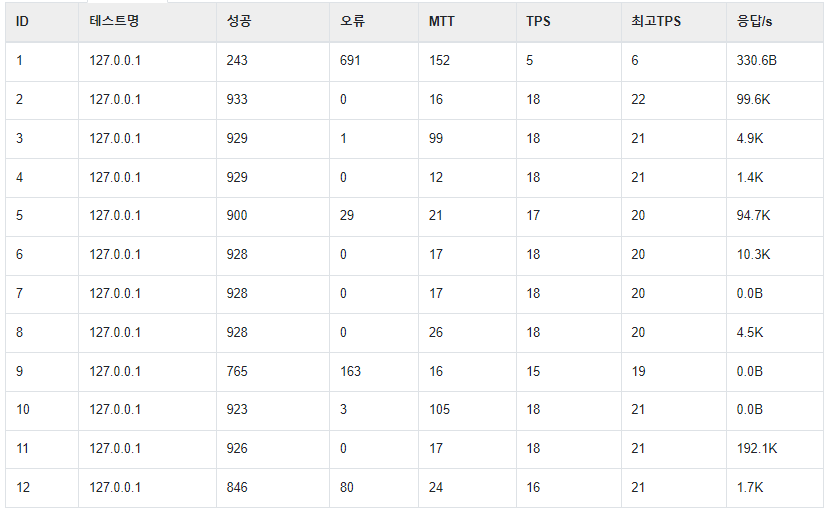
Task: Click the 테스트명 column header
Action: pos(147,22)
